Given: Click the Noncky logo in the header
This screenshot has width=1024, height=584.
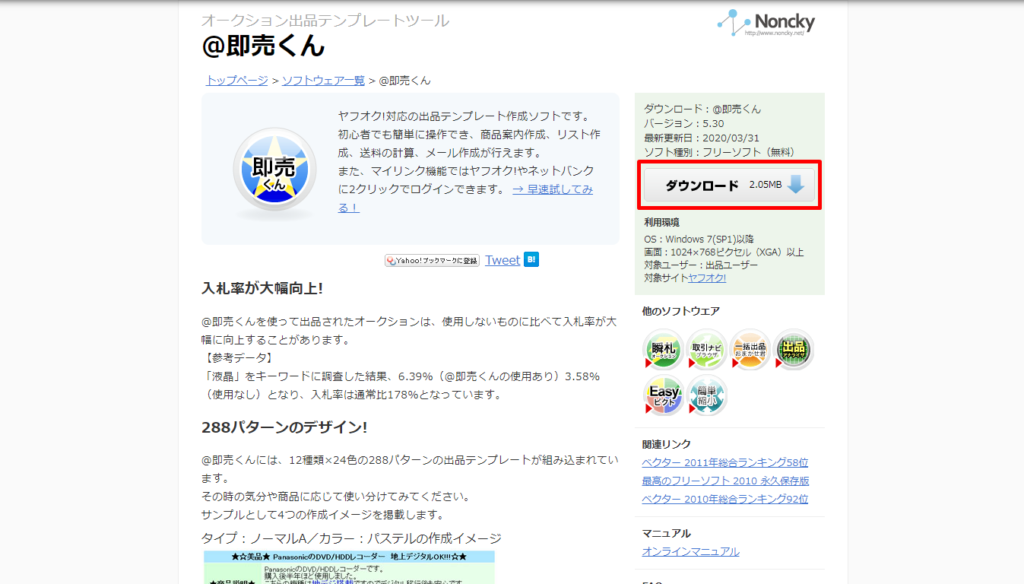Looking at the screenshot, I should click(x=766, y=23).
